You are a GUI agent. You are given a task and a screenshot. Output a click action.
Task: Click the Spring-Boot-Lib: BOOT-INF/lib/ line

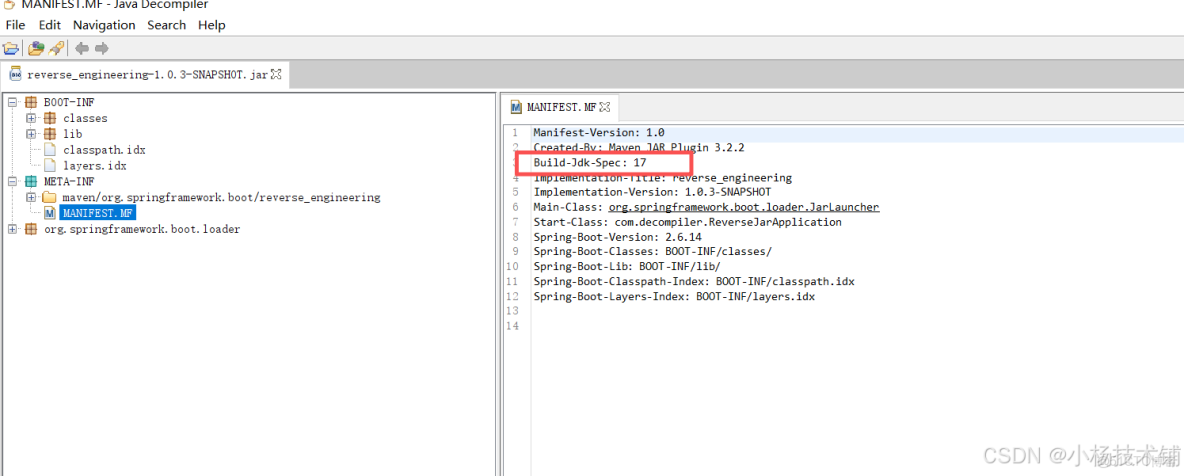[x=626, y=267]
